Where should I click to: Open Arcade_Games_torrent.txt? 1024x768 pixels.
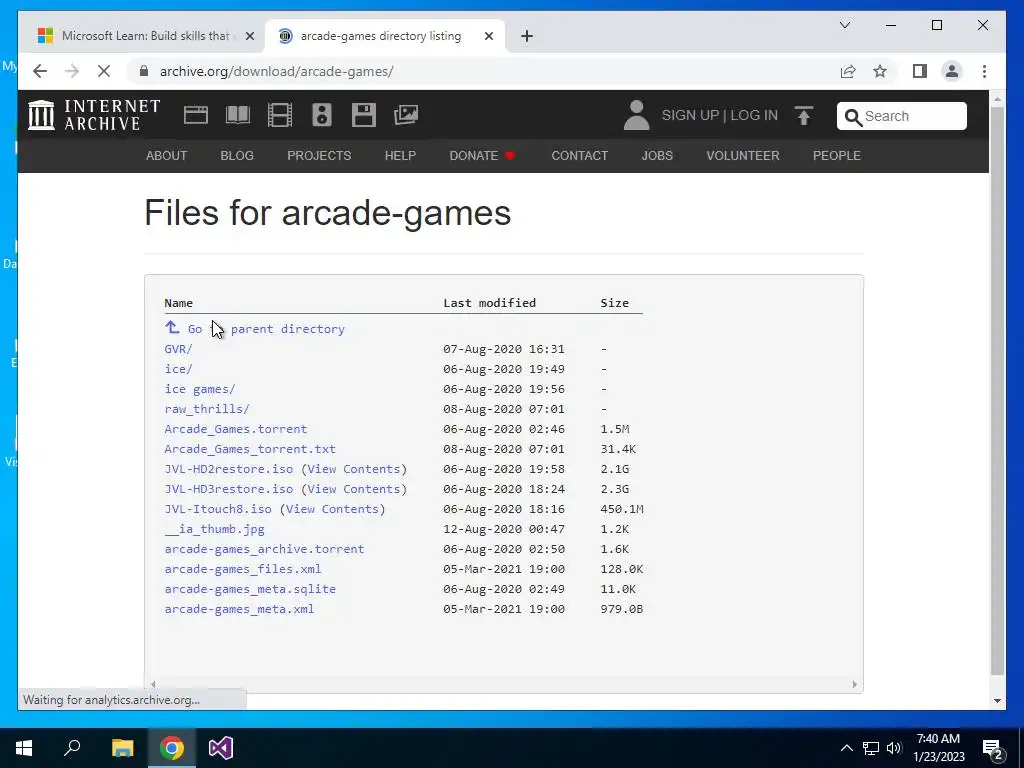pyautogui.click(x=250, y=449)
